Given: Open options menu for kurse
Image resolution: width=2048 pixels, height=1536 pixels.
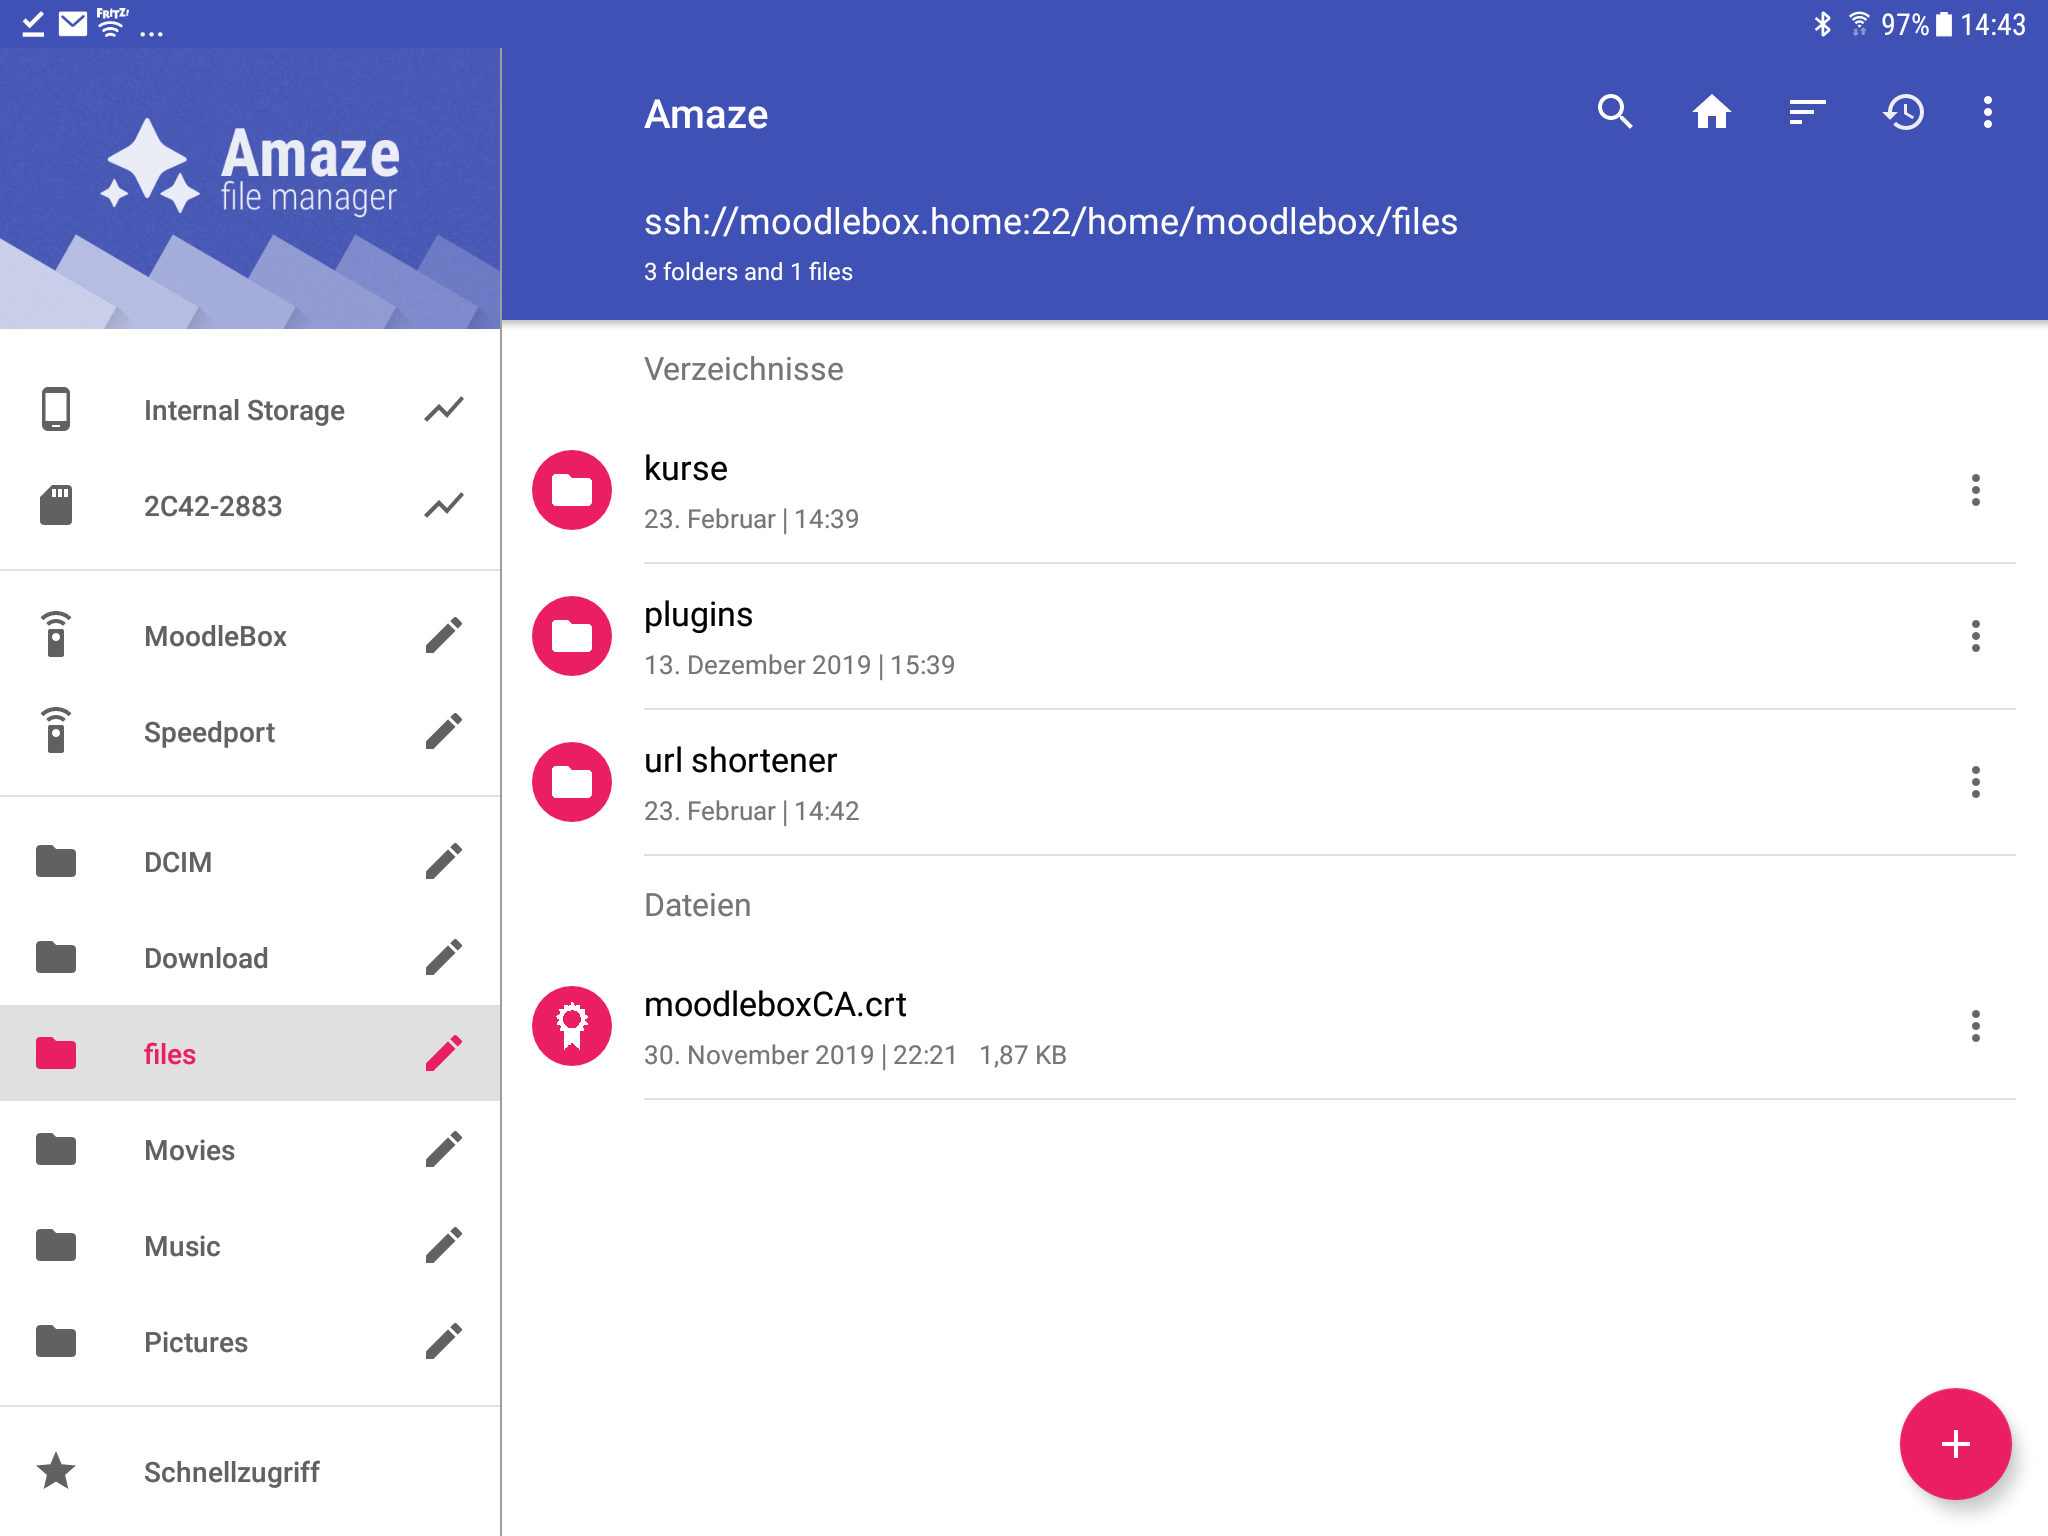Looking at the screenshot, I should coord(1975,490).
